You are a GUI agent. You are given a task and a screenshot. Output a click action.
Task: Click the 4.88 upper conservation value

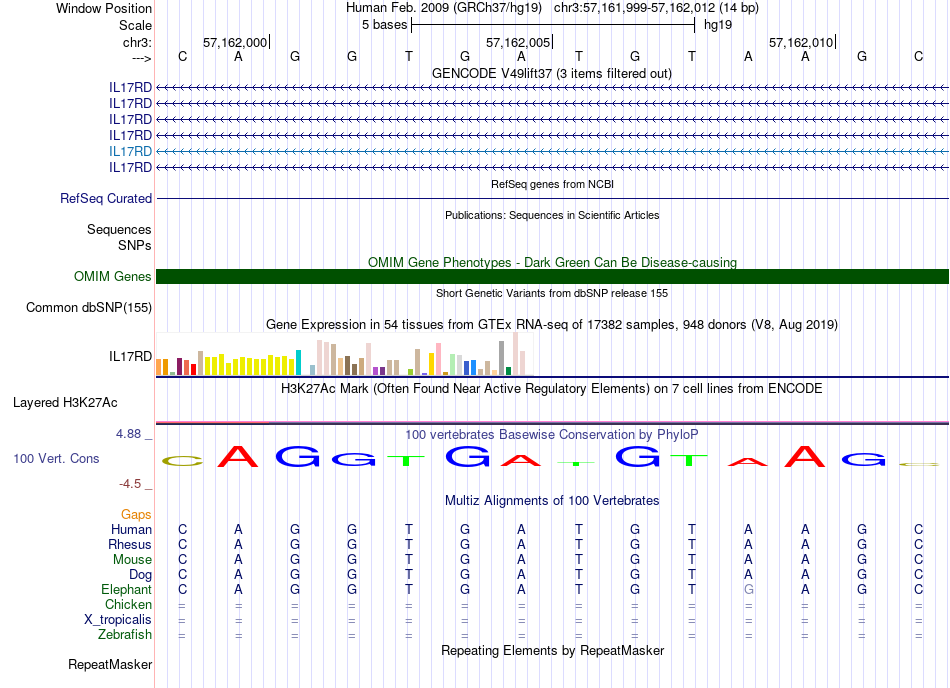pyautogui.click(x=128, y=434)
